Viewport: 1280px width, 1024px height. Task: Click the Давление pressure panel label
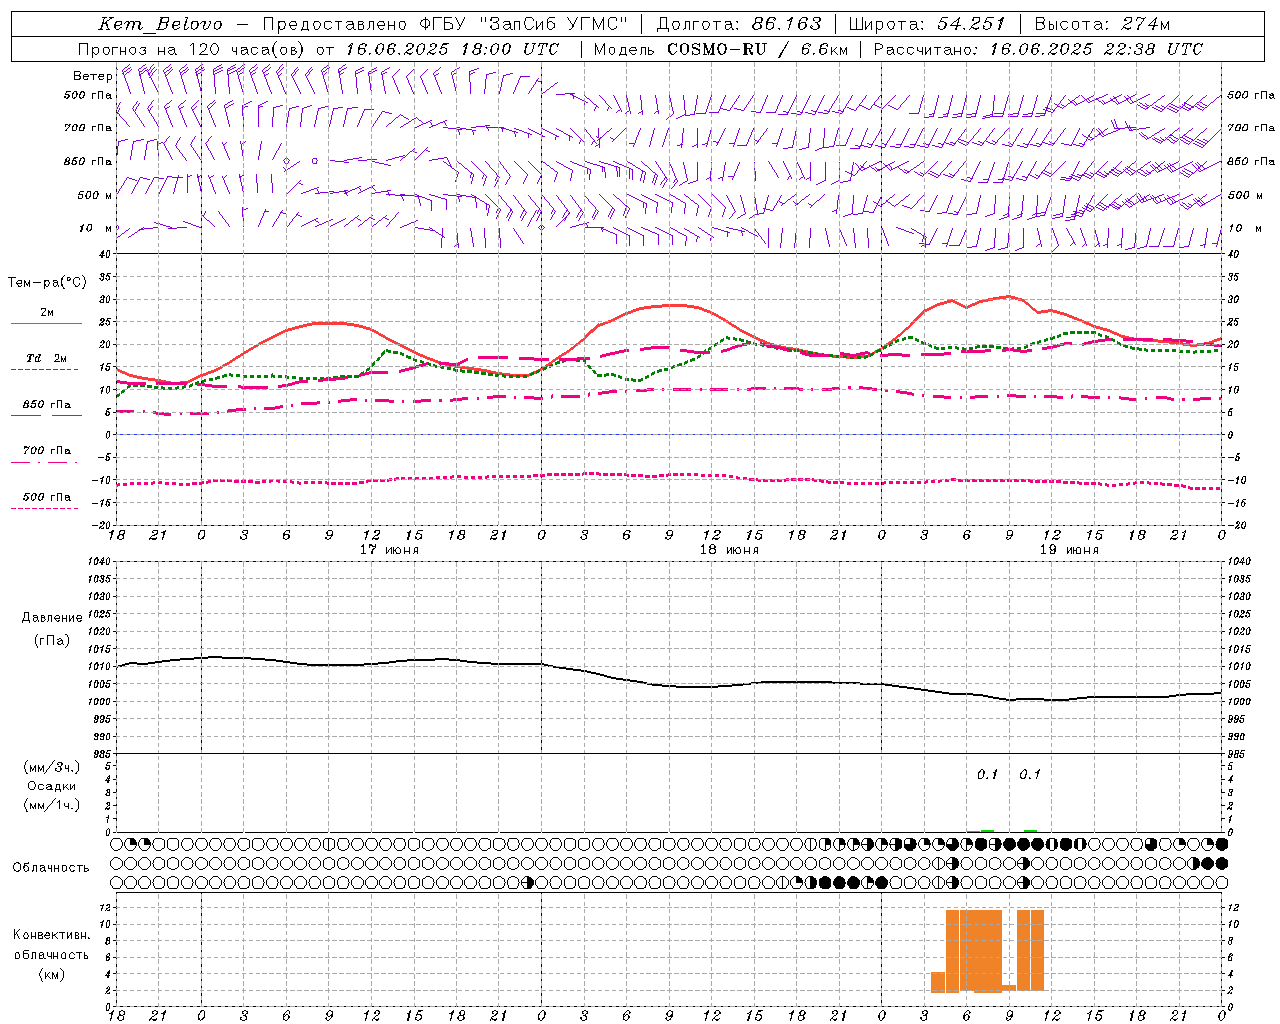pos(52,618)
